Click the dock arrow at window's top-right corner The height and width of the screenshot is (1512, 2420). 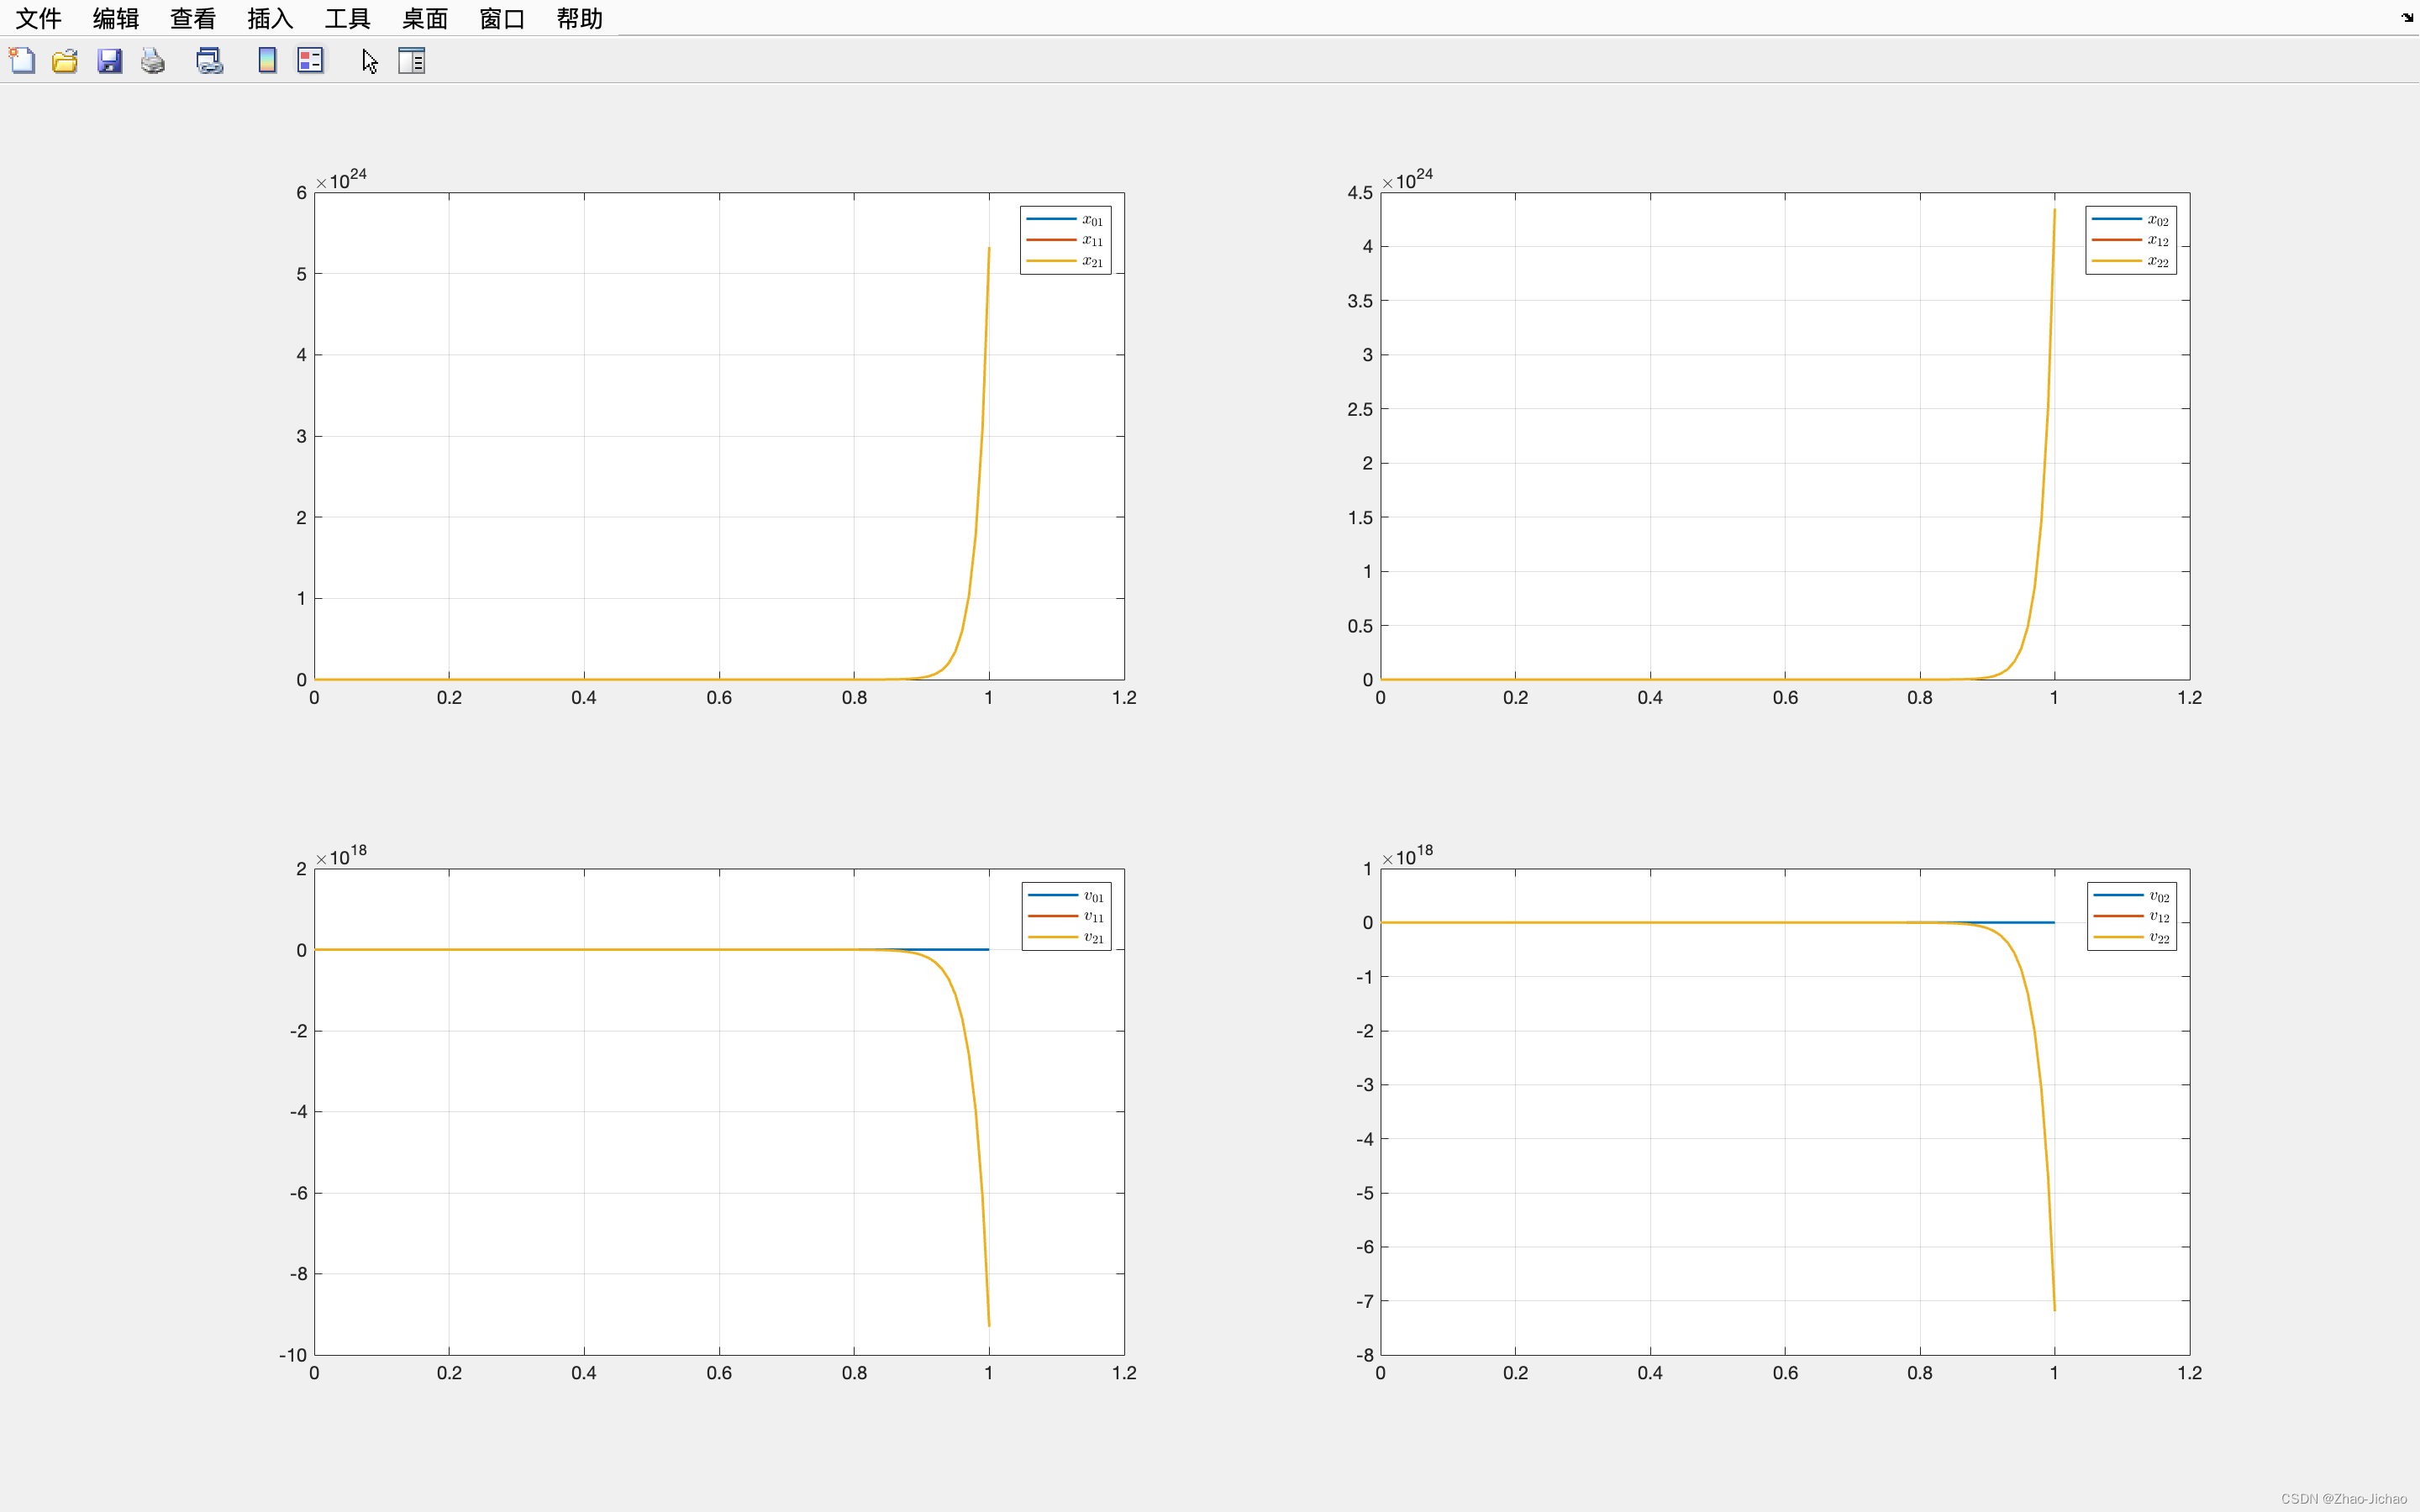tap(2407, 17)
